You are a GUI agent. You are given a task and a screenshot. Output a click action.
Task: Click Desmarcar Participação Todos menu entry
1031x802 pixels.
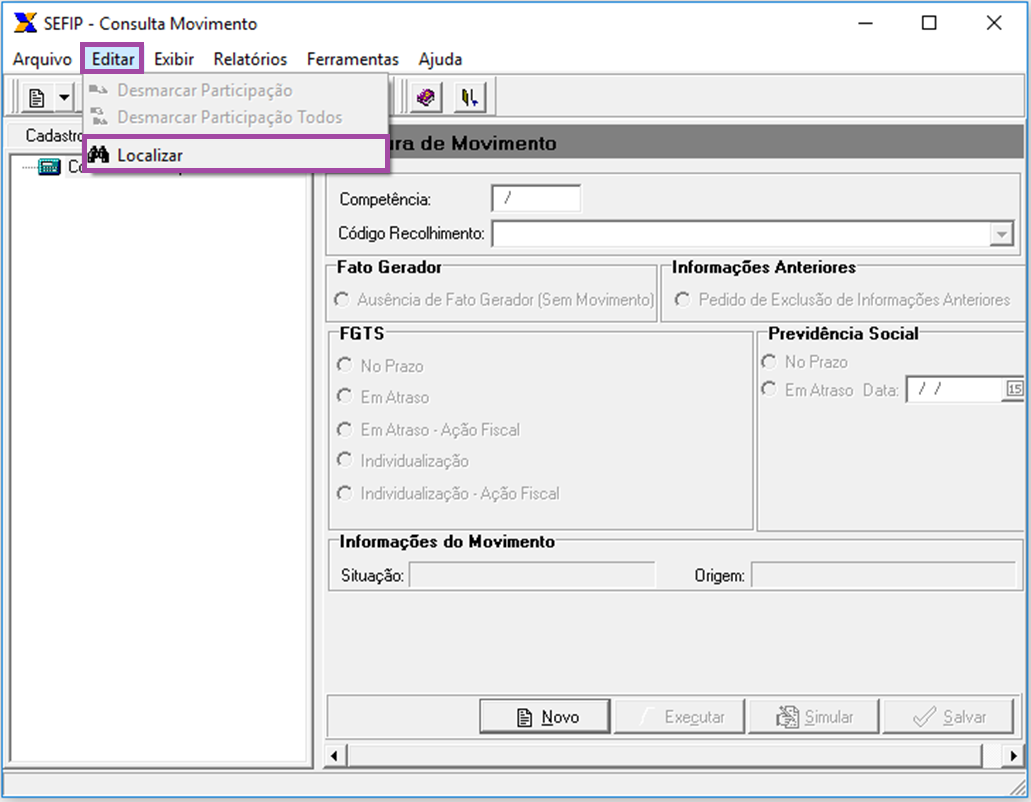tap(235, 117)
